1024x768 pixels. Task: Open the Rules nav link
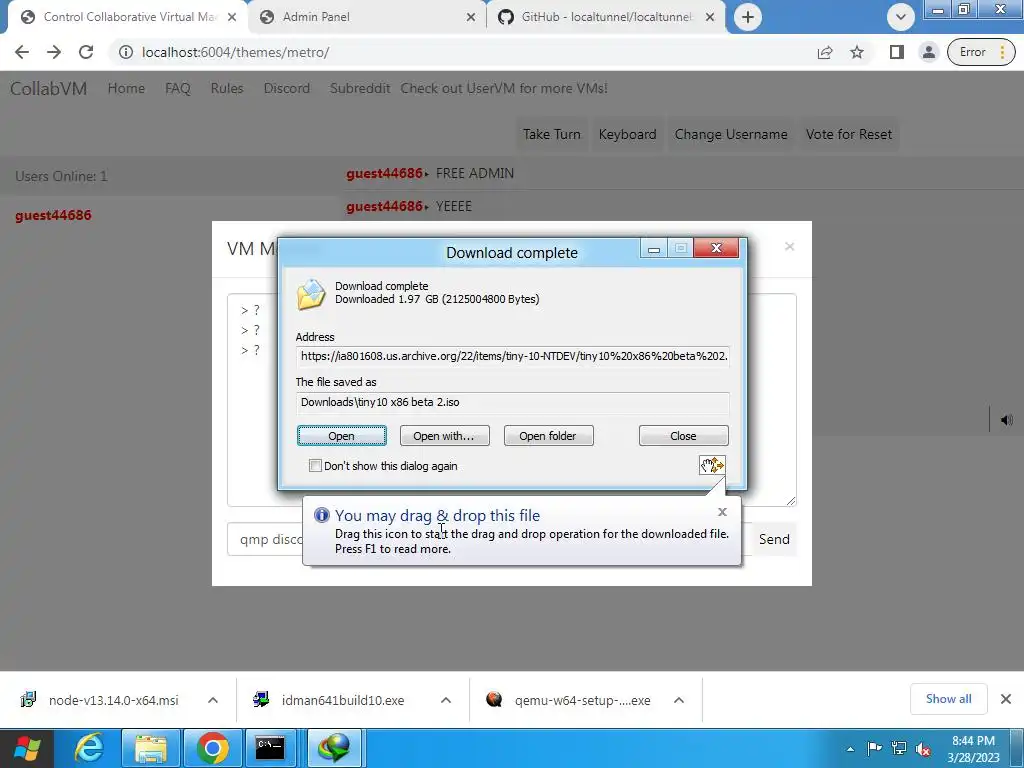click(227, 88)
